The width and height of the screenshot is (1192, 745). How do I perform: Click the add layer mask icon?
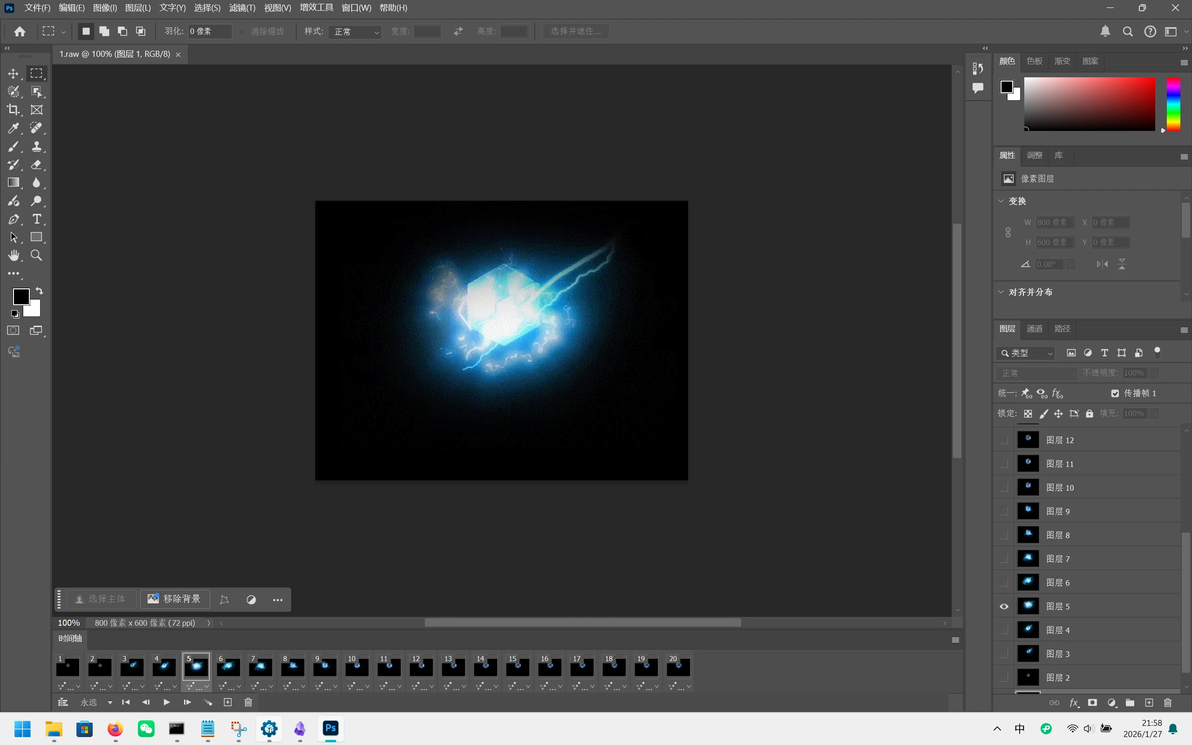[x=1092, y=702]
